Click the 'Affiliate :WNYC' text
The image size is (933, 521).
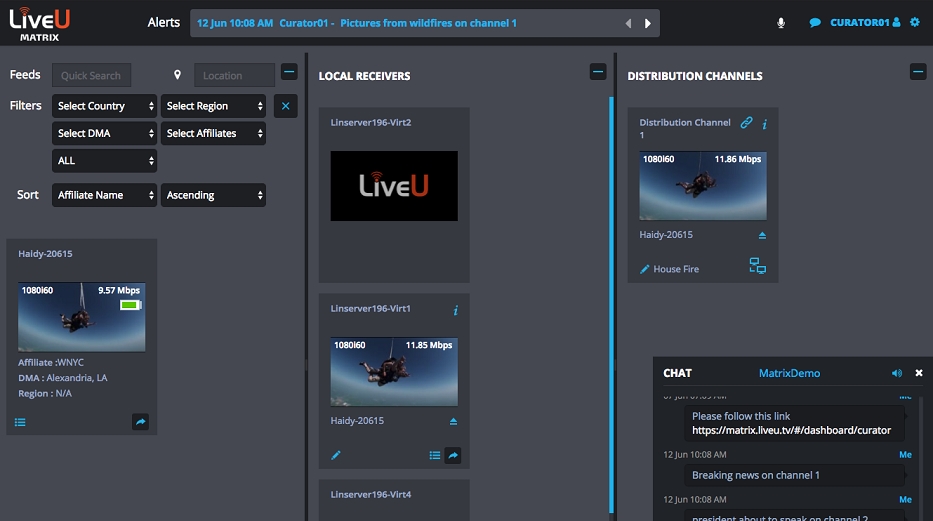(x=51, y=362)
